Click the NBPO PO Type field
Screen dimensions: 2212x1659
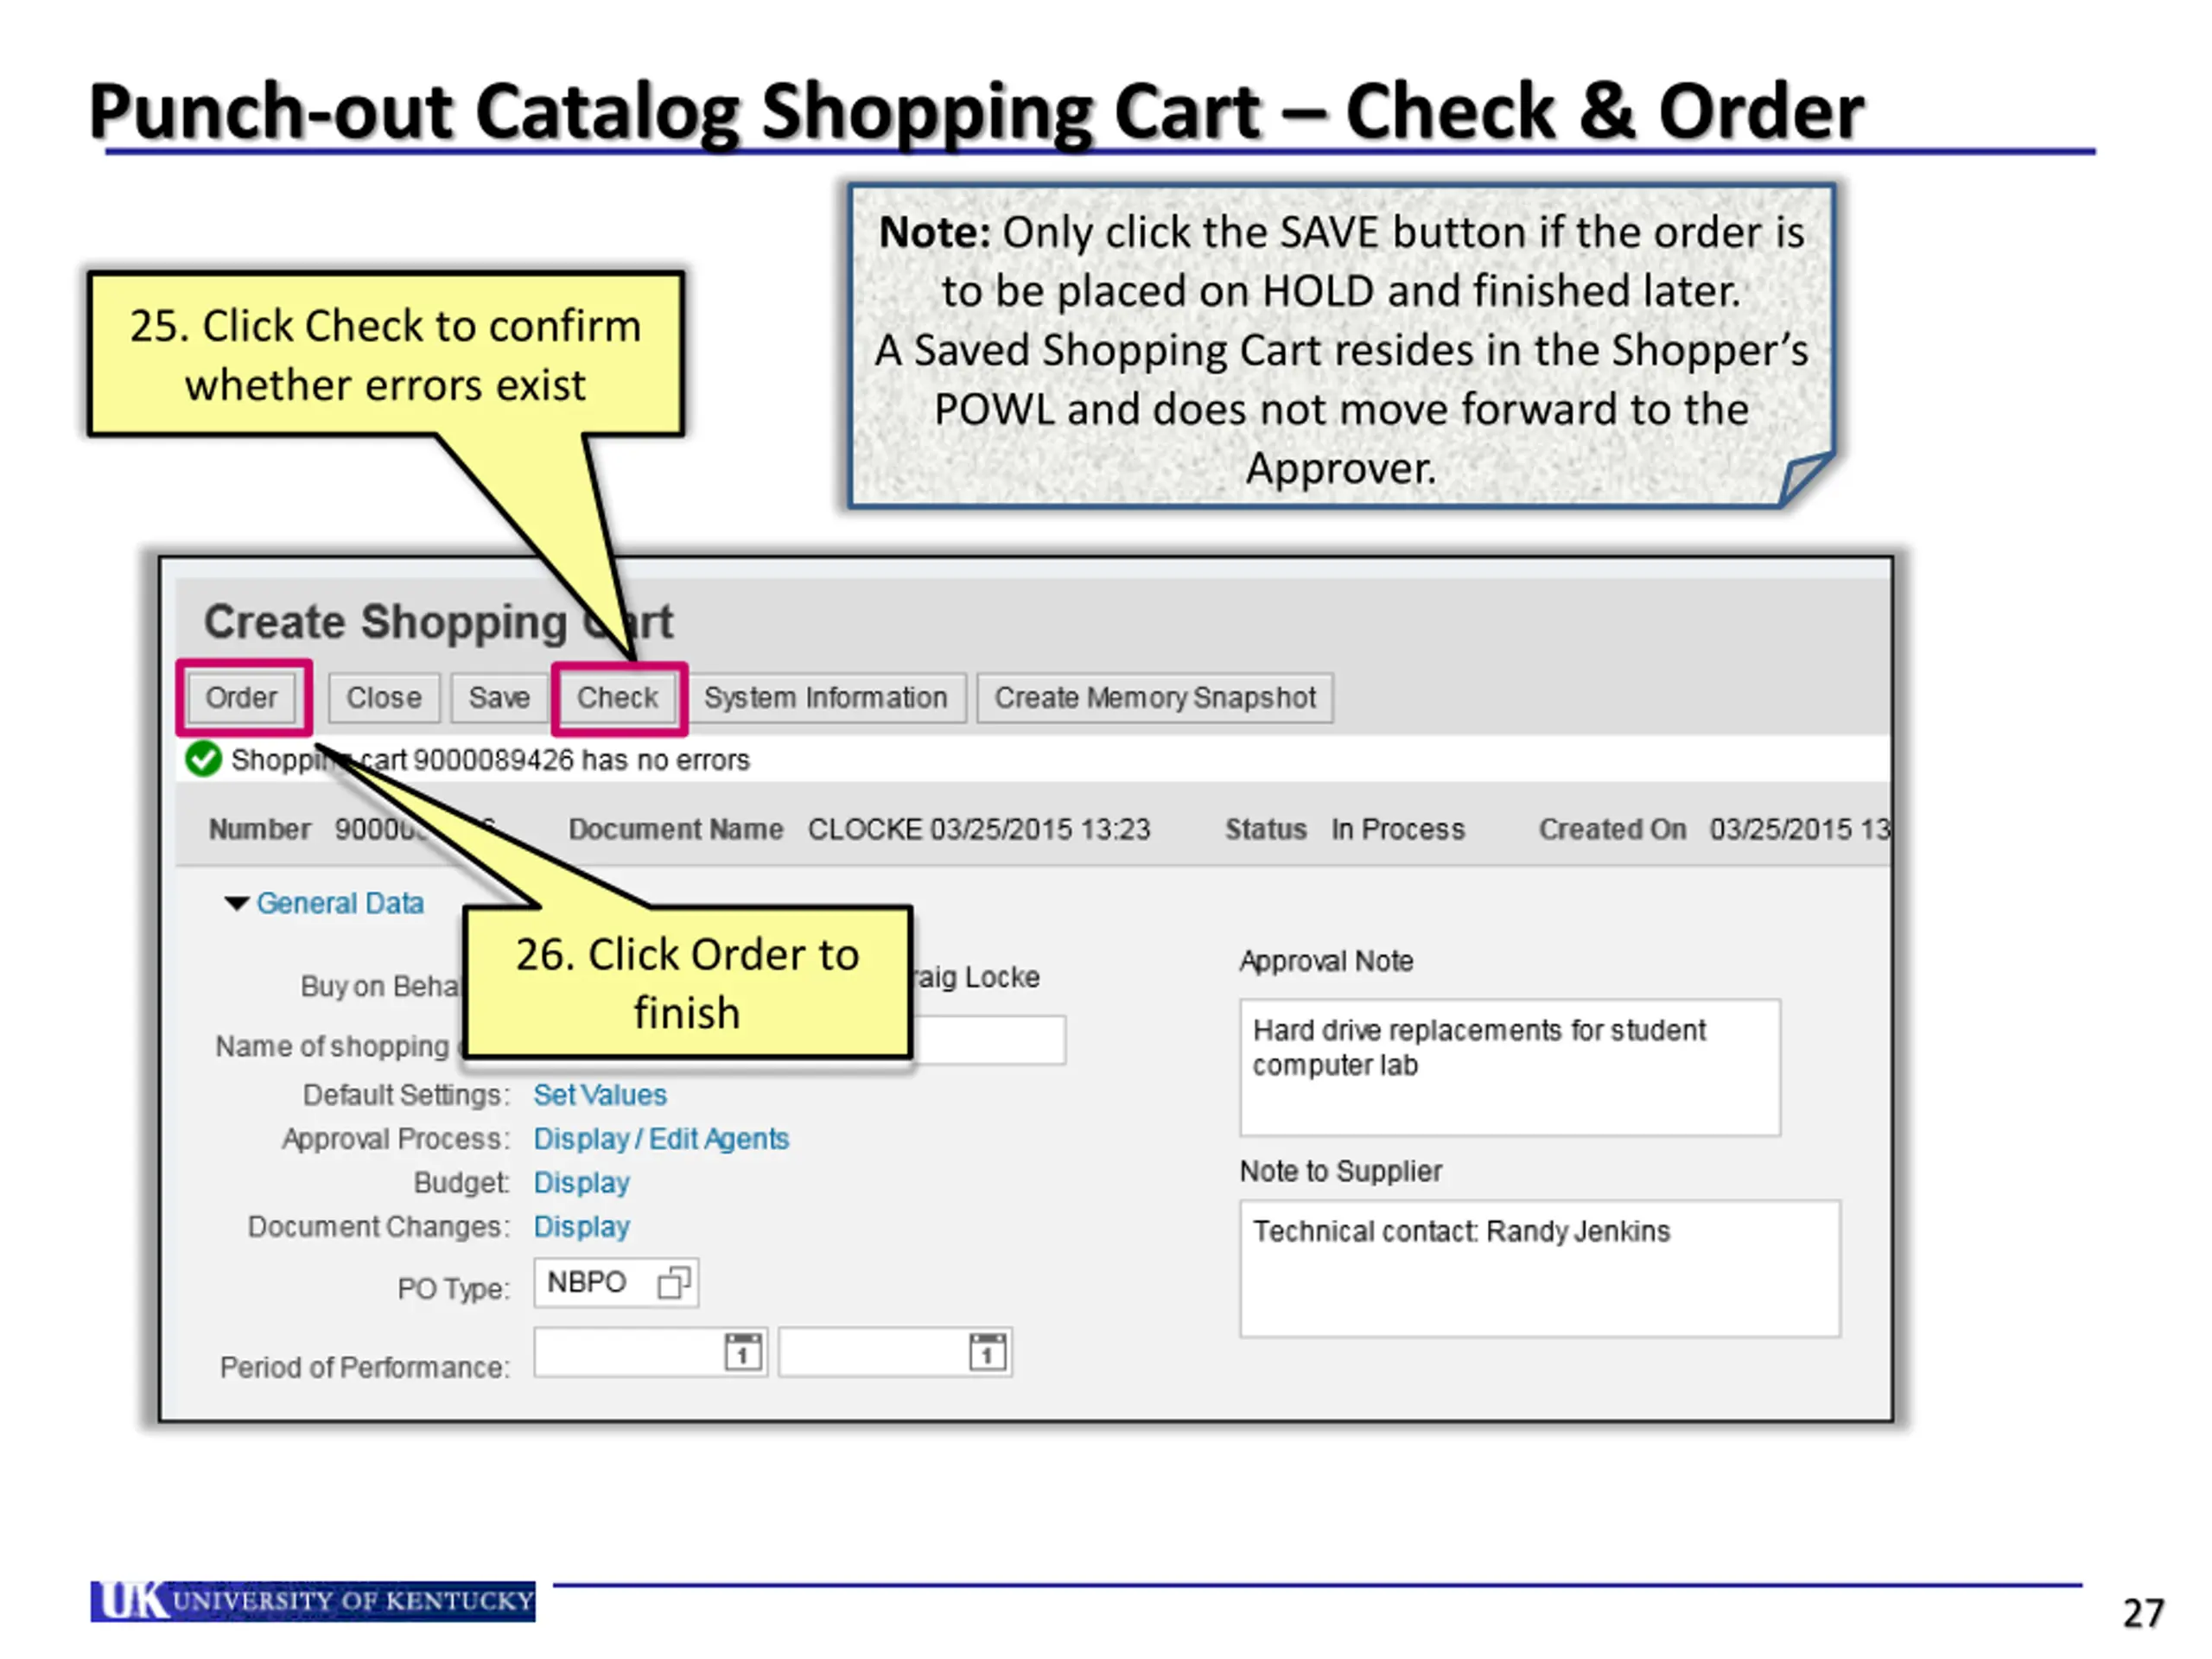590,1282
